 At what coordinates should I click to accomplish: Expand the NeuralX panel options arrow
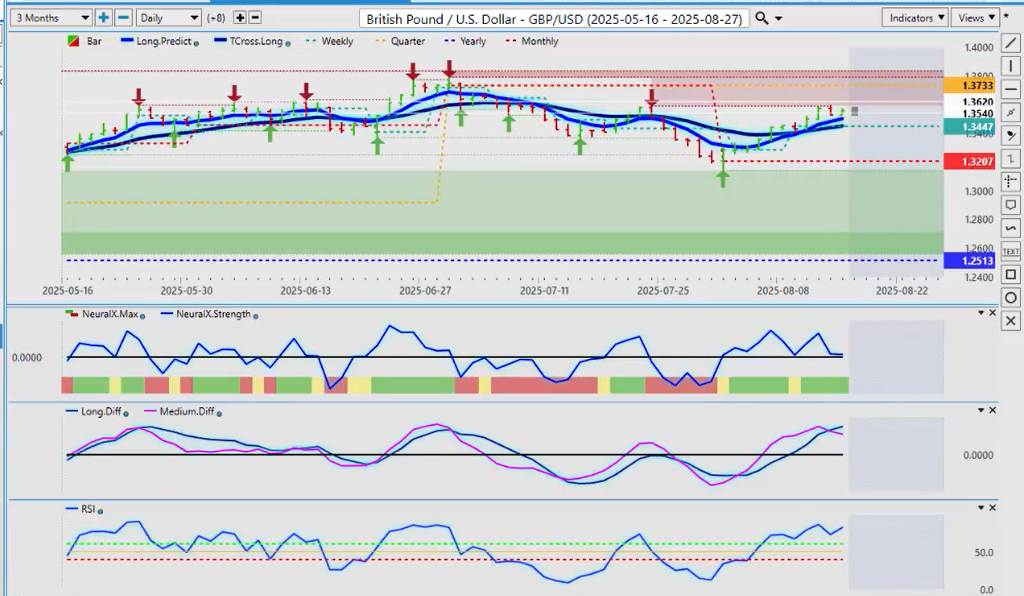click(980, 313)
